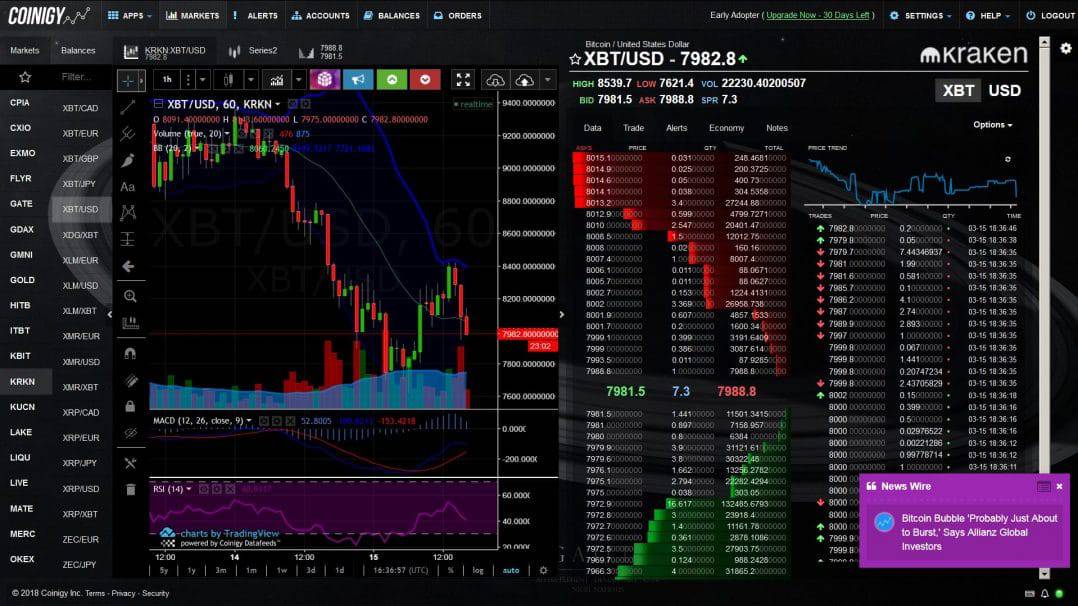Lock all drawing tools with padlock icon
Screen dimensions: 1078x606
pos(130,406)
